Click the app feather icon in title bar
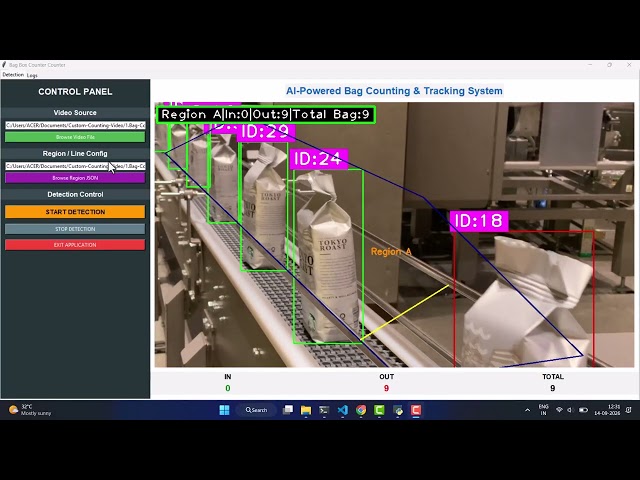The width and height of the screenshot is (640, 480). [4, 65]
